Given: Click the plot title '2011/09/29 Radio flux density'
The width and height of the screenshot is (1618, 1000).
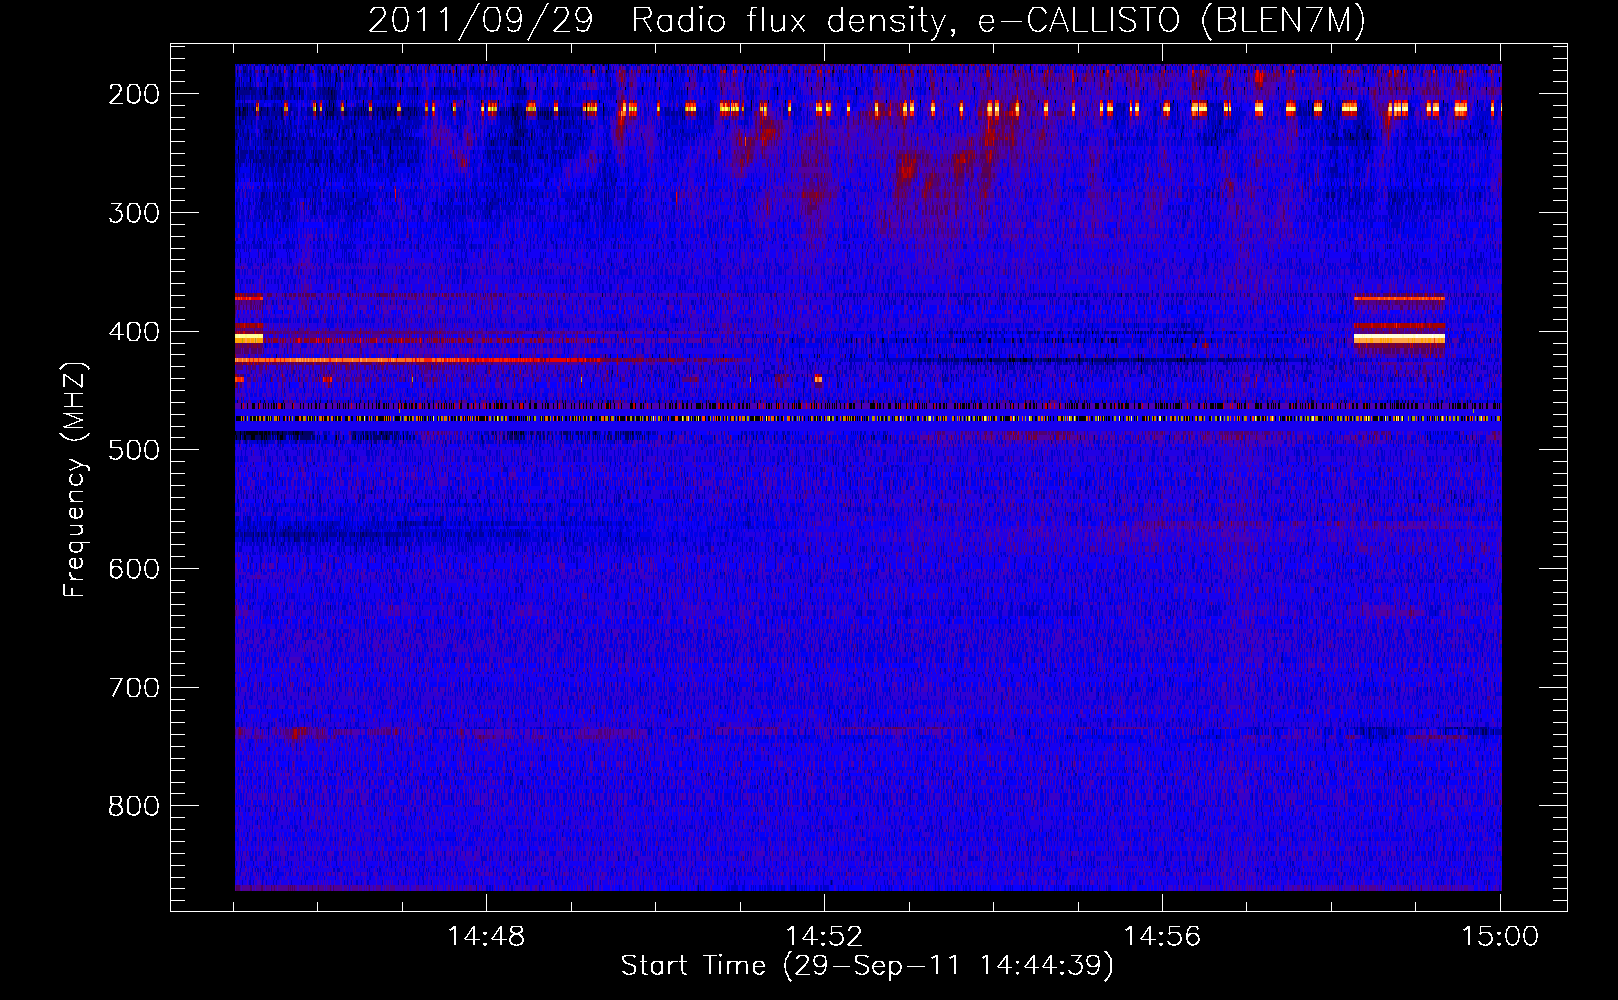Looking at the screenshot, I should pyautogui.click(x=657, y=21).
